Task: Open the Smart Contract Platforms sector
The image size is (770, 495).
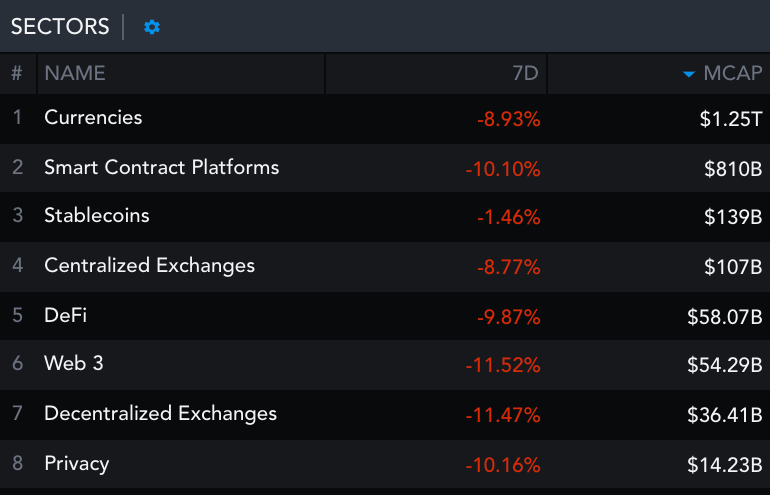Action: tap(162, 167)
